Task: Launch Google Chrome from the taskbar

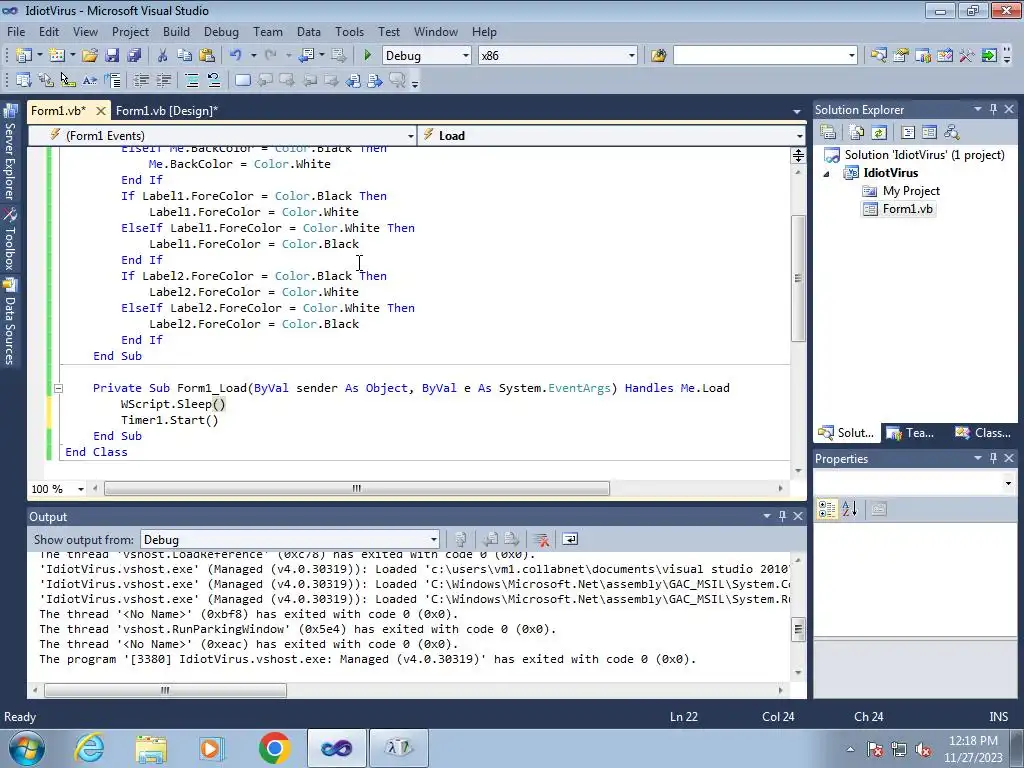Action: (274, 748)
